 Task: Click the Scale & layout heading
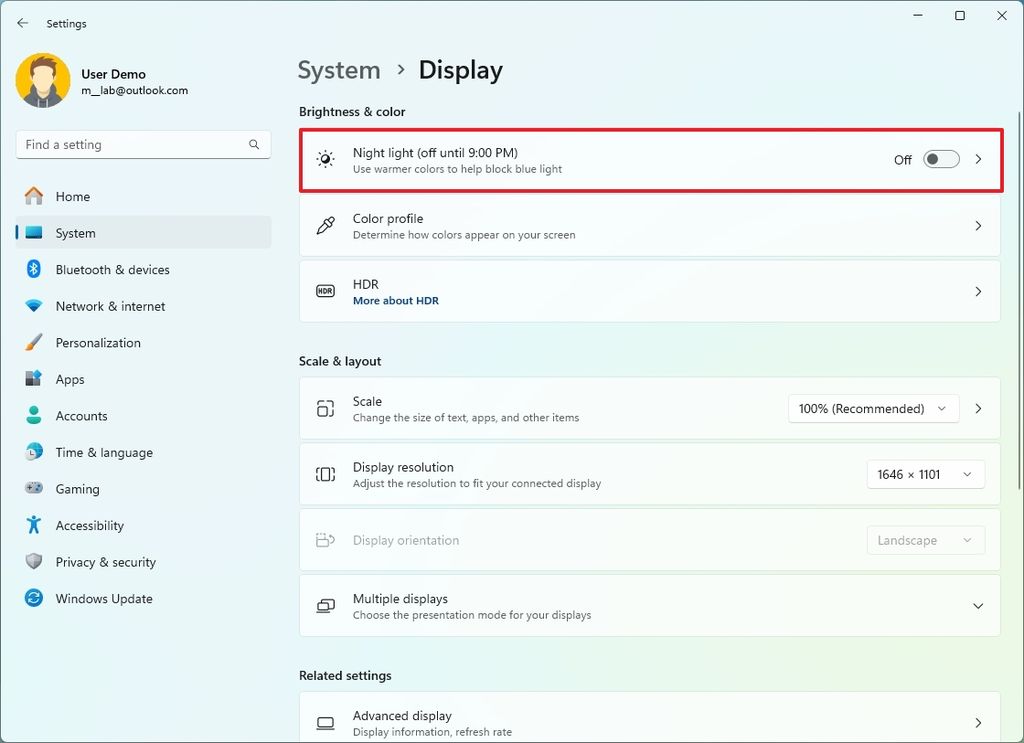coord(340,361)
